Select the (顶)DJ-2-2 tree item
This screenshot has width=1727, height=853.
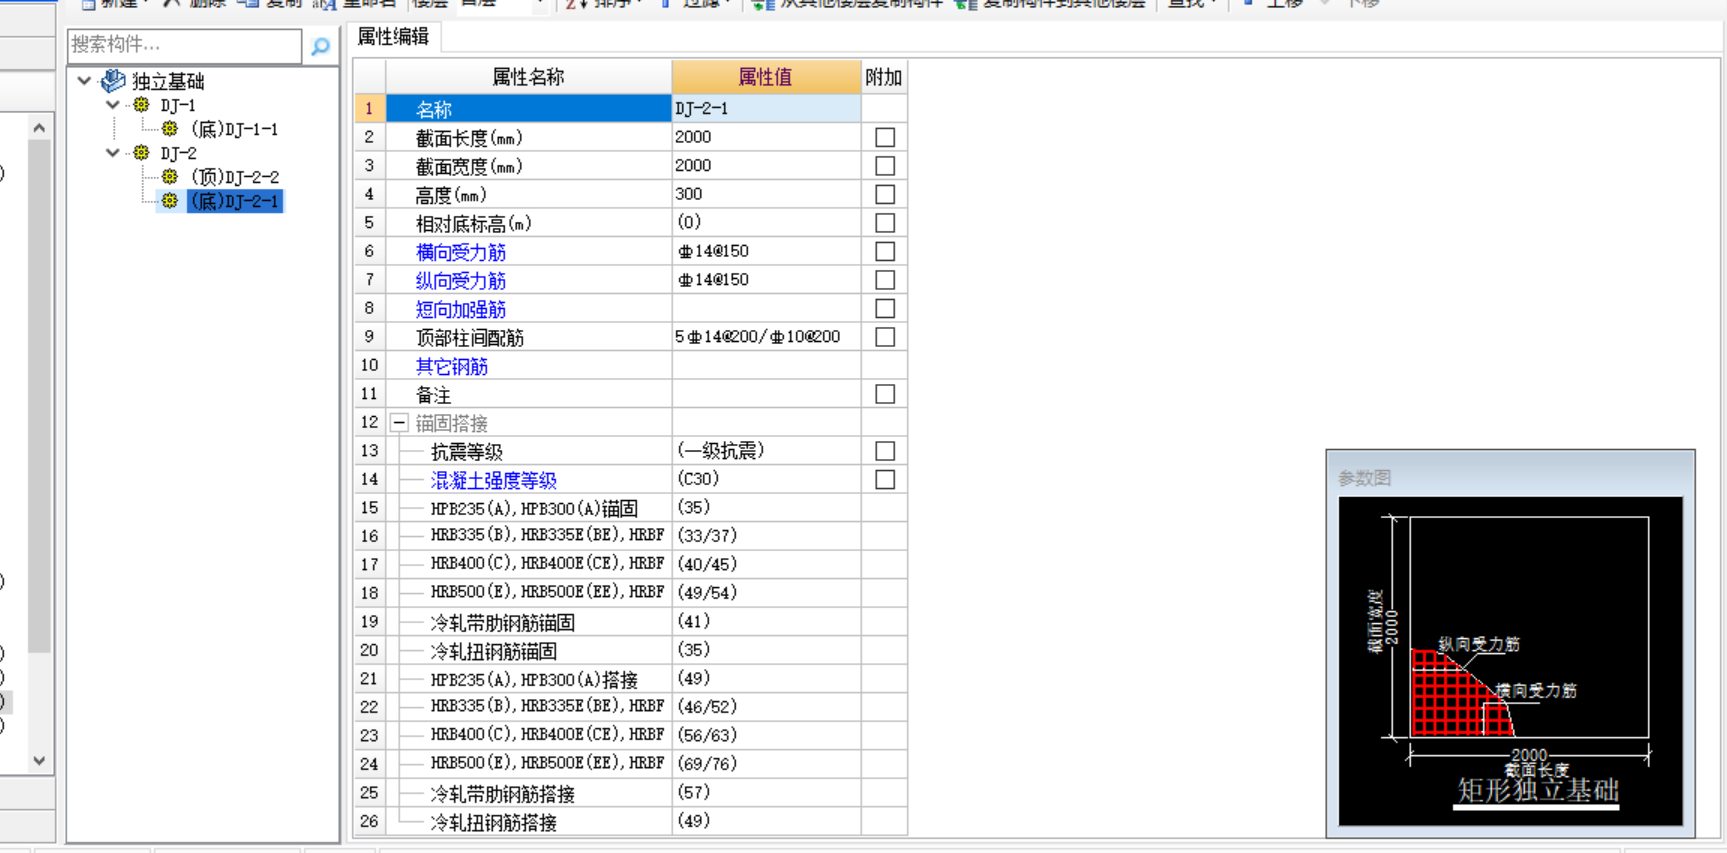coord(234,177)
